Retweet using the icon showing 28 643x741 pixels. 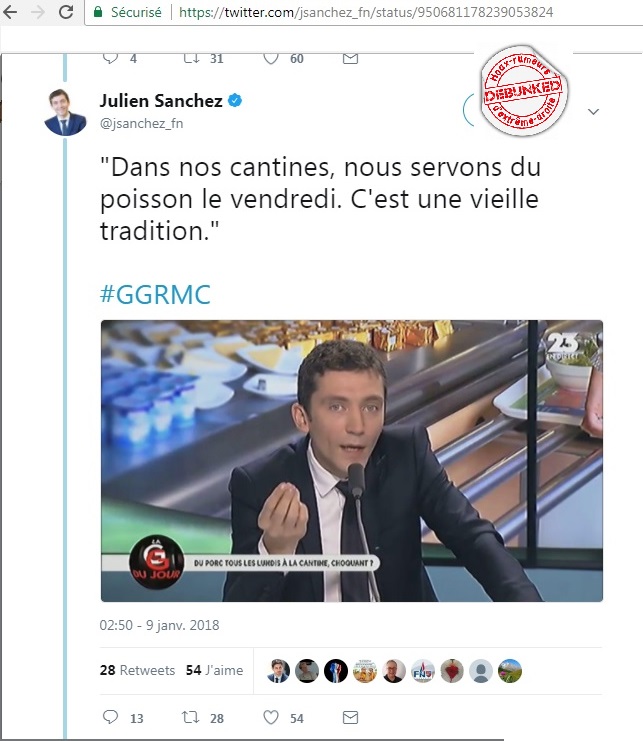[191, 717]
